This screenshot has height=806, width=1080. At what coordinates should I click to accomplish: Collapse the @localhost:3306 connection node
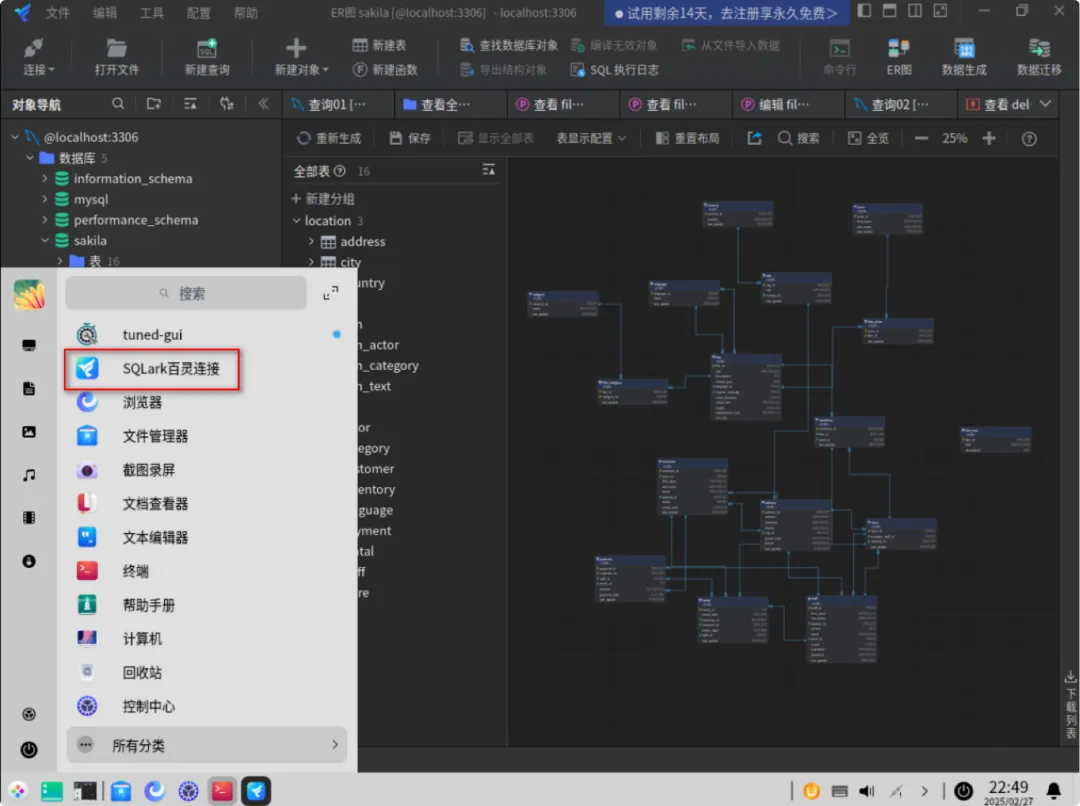pos(15,137)
